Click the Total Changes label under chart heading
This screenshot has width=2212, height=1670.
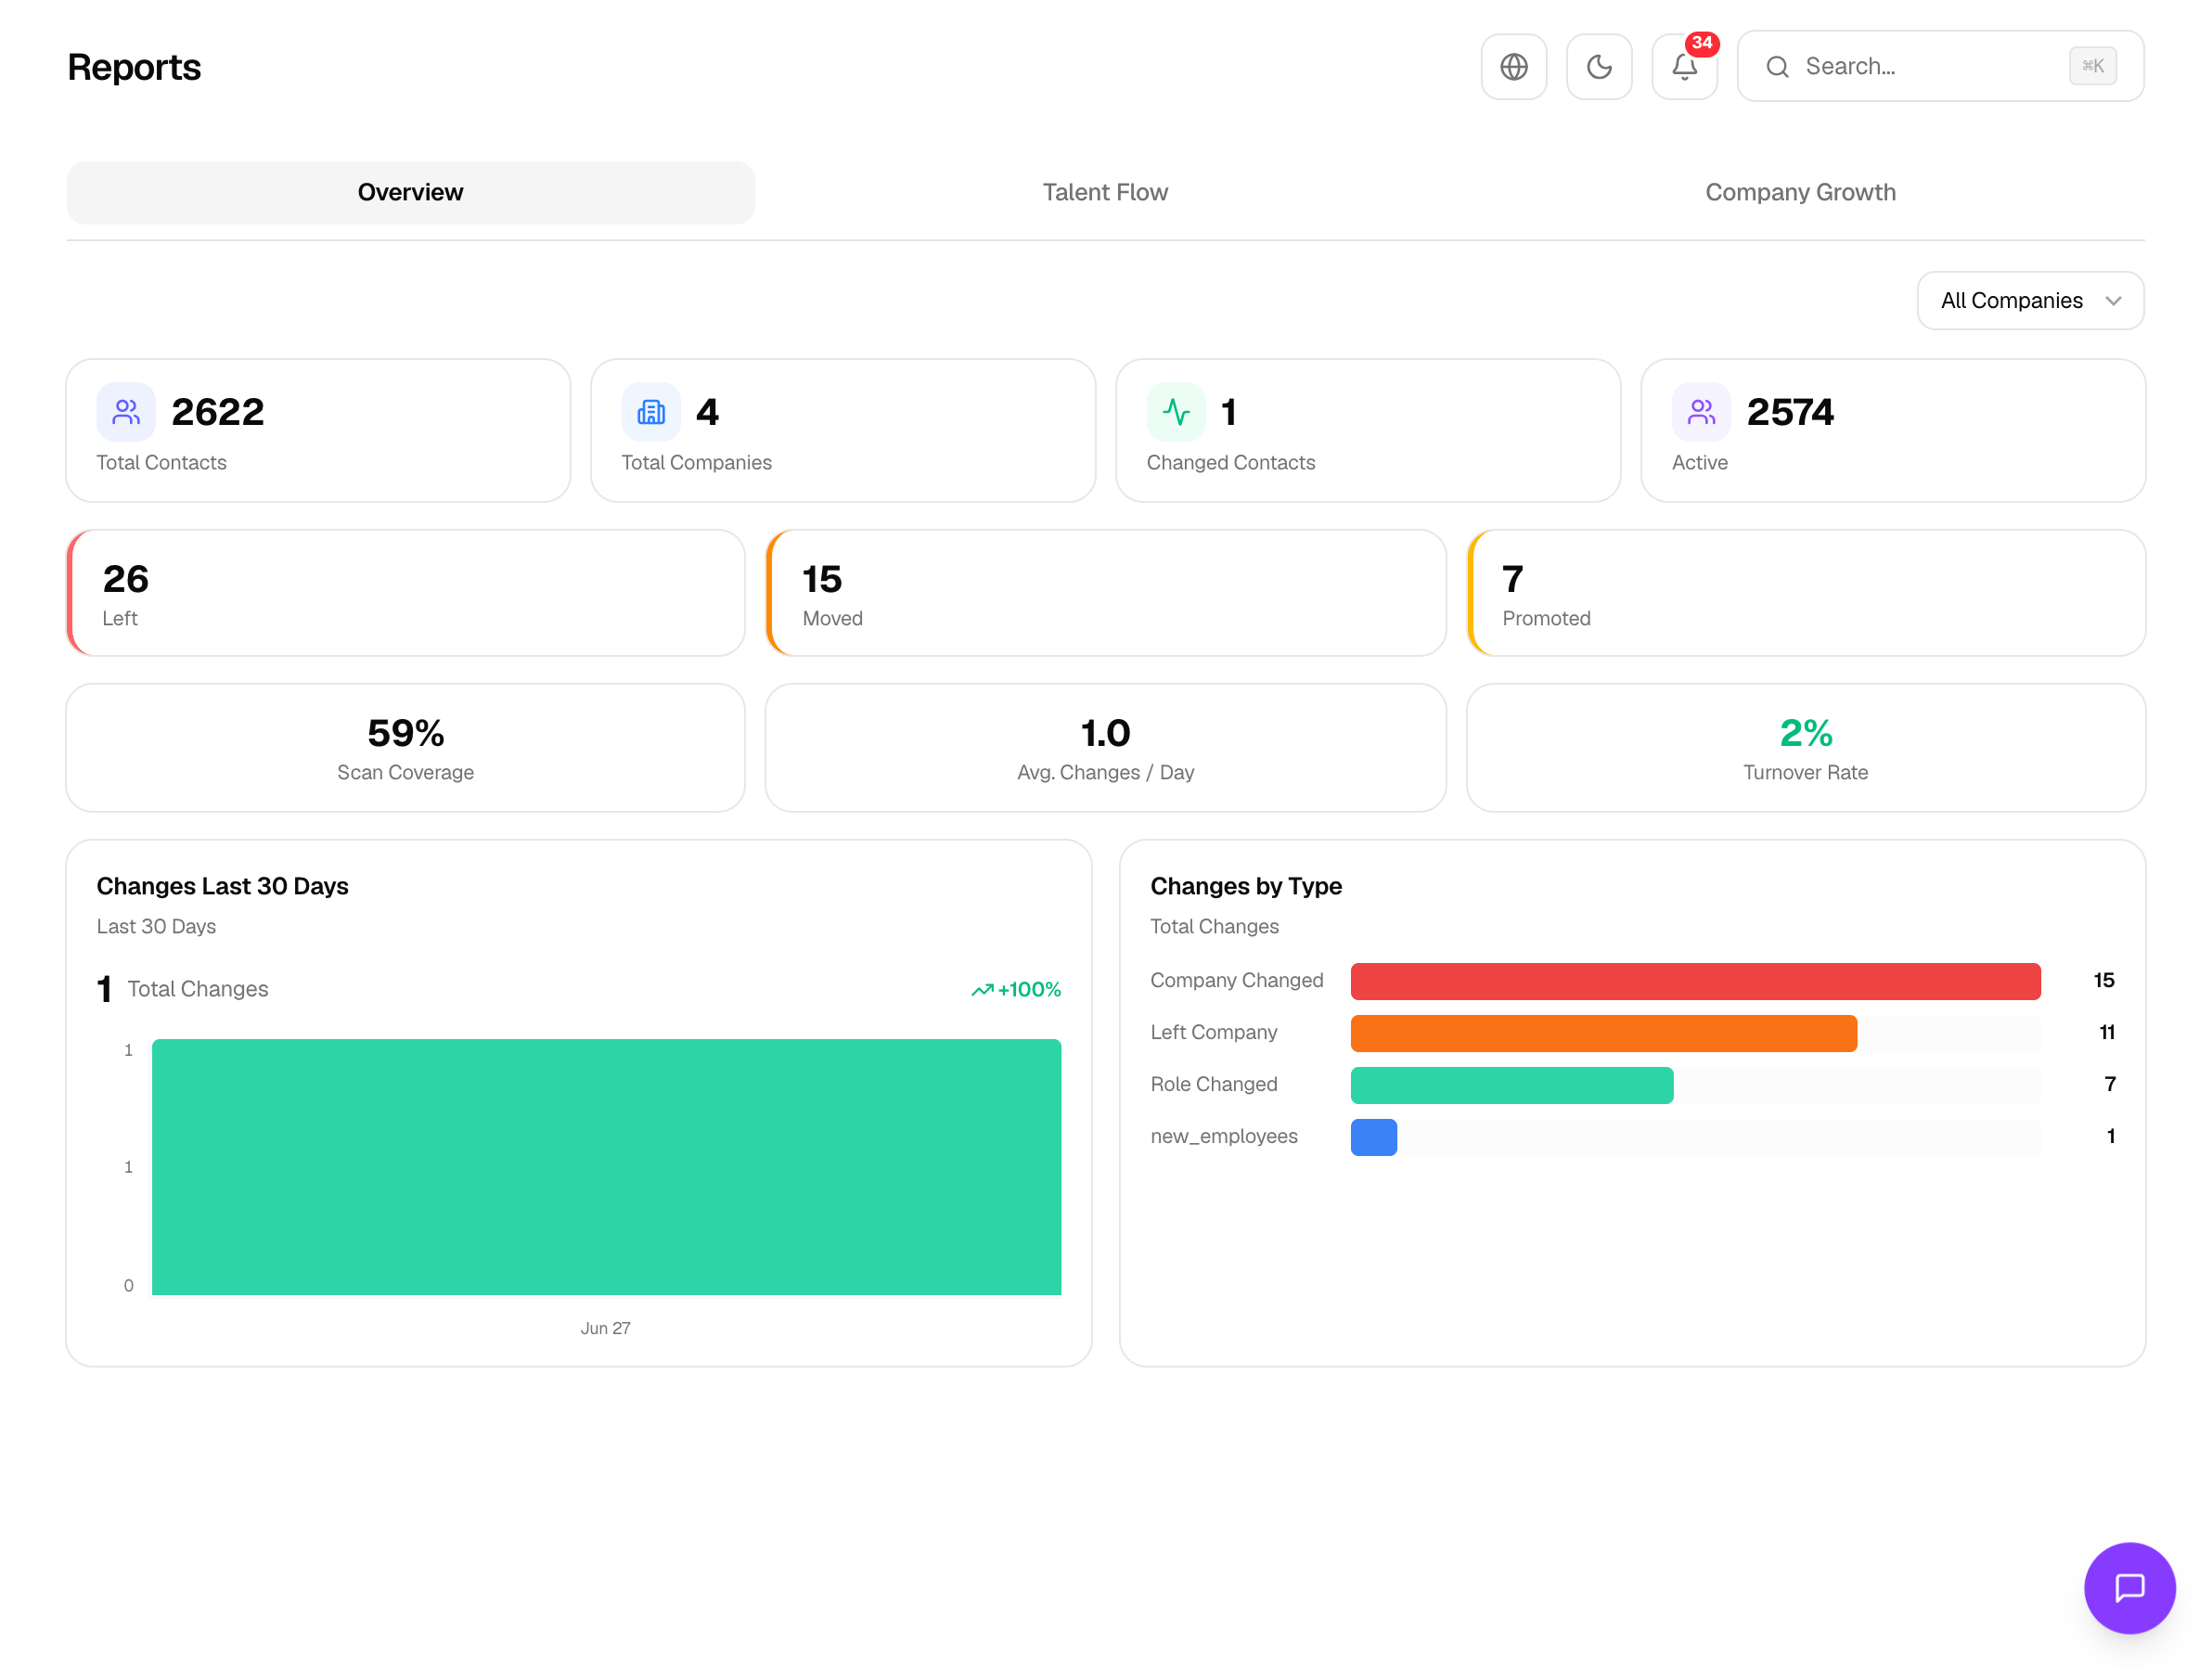pos(197,989)
